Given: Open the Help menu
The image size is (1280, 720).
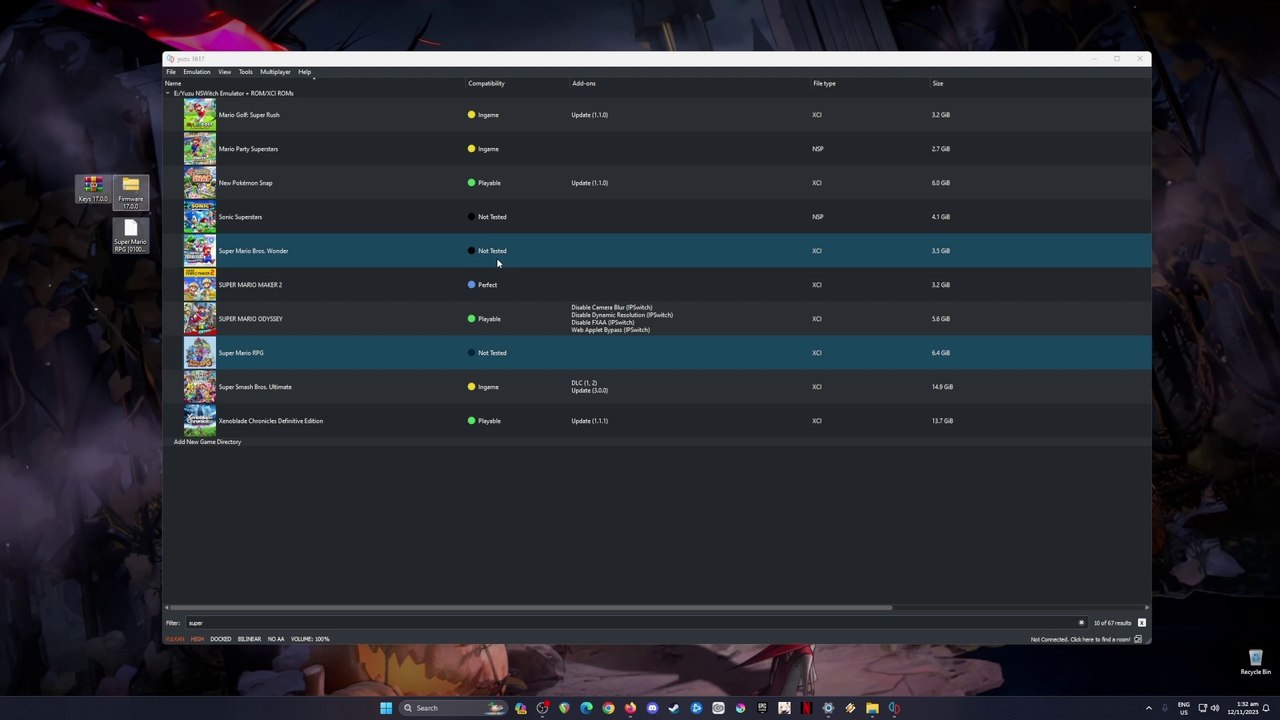Looking at the screenshot, I should tap(304, 72).
